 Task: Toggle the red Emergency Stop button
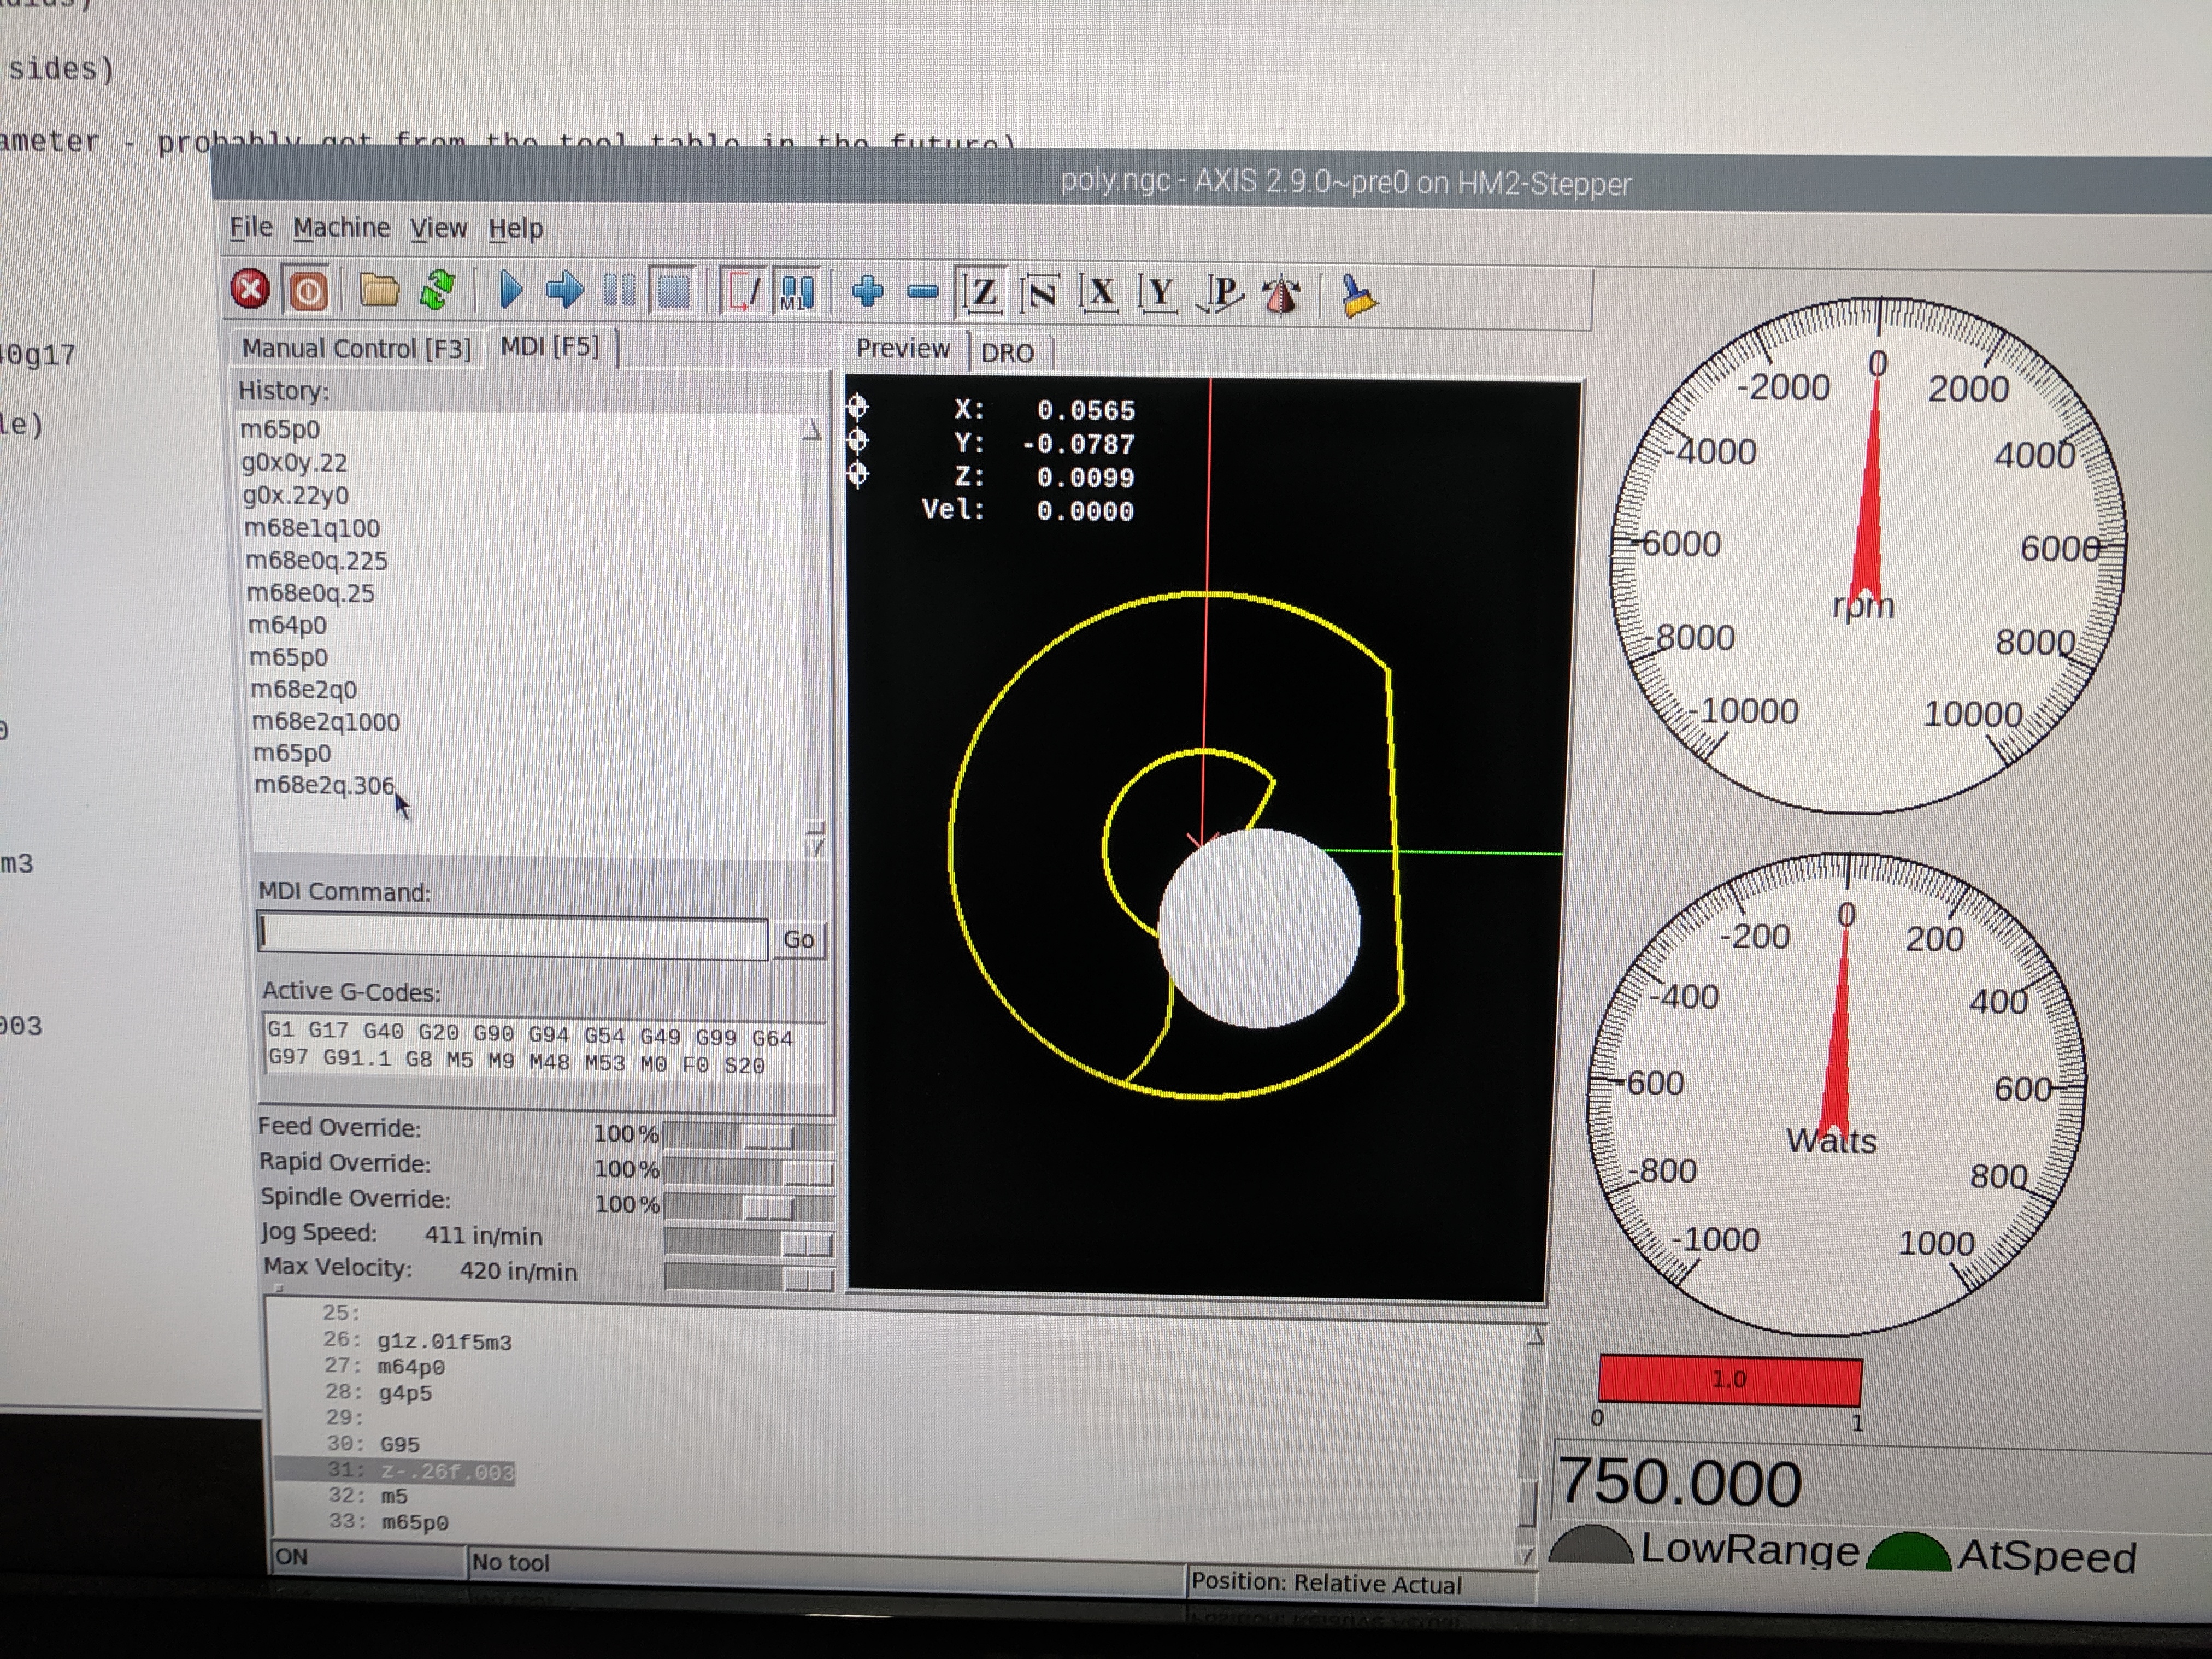tap(250, 290)
